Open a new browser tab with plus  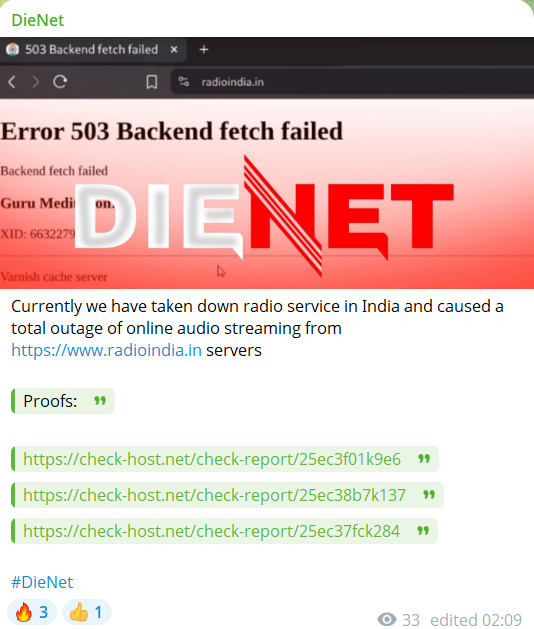point(204,50)
